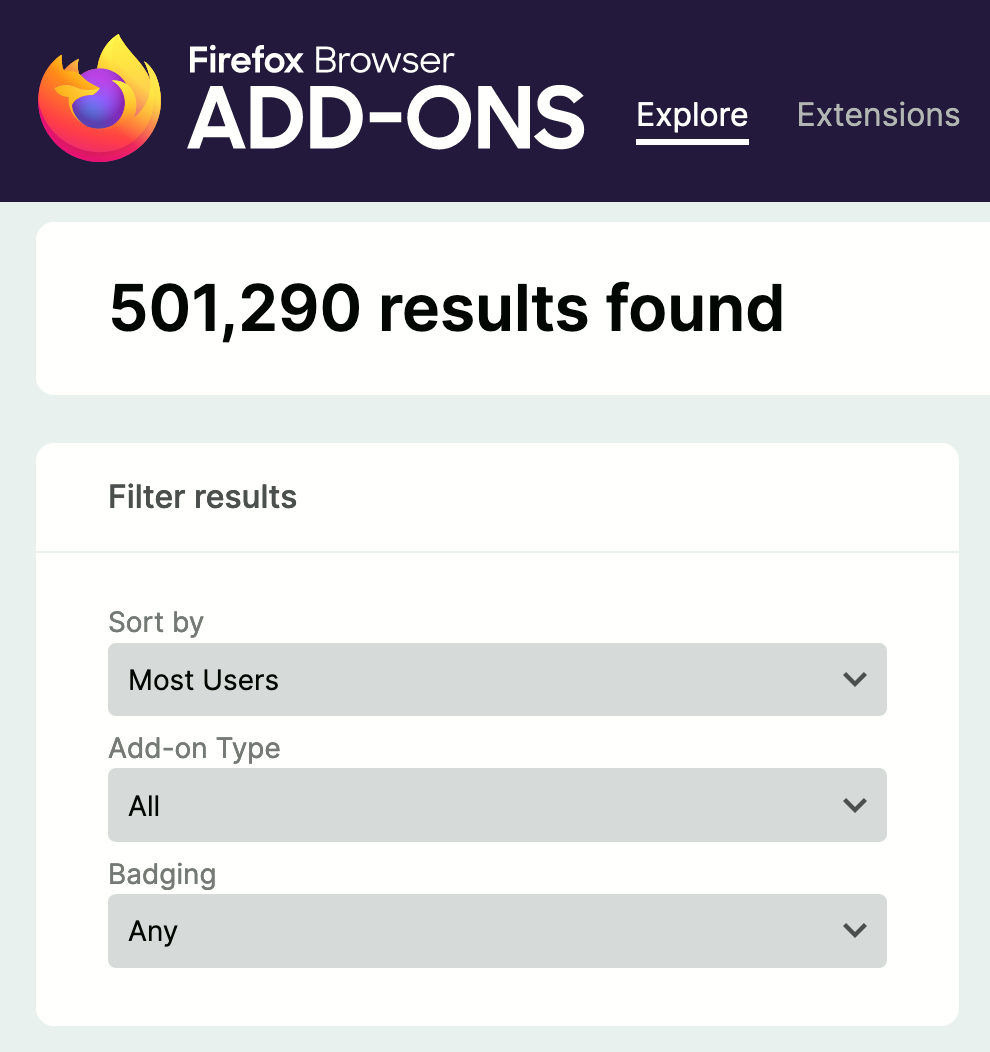Screen dimensions: 990x1052
Task: Select the "All" add-on type value
Action: click(x=145, y=806)
